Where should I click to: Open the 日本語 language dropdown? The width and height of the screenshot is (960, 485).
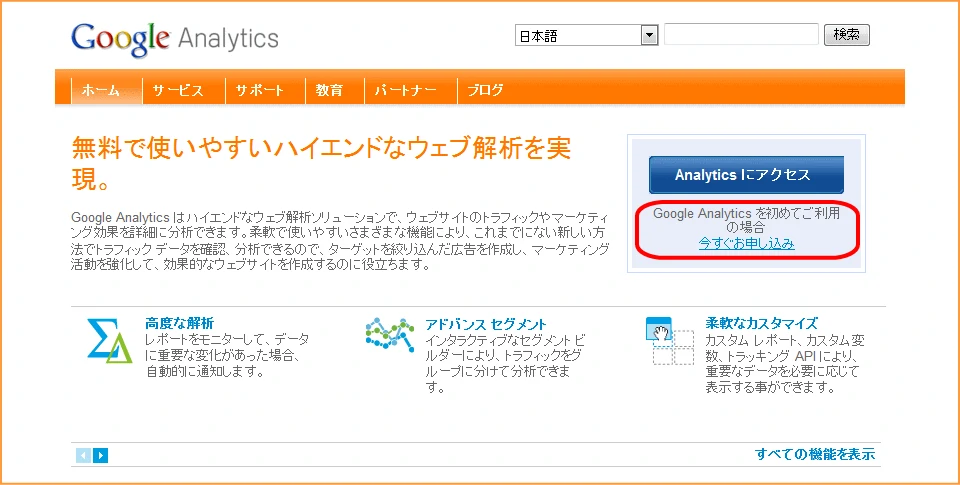[586, 36]
